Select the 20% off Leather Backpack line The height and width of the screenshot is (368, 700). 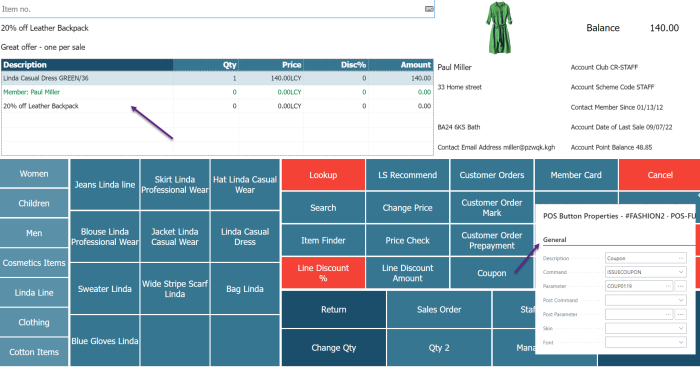point(217,106)
